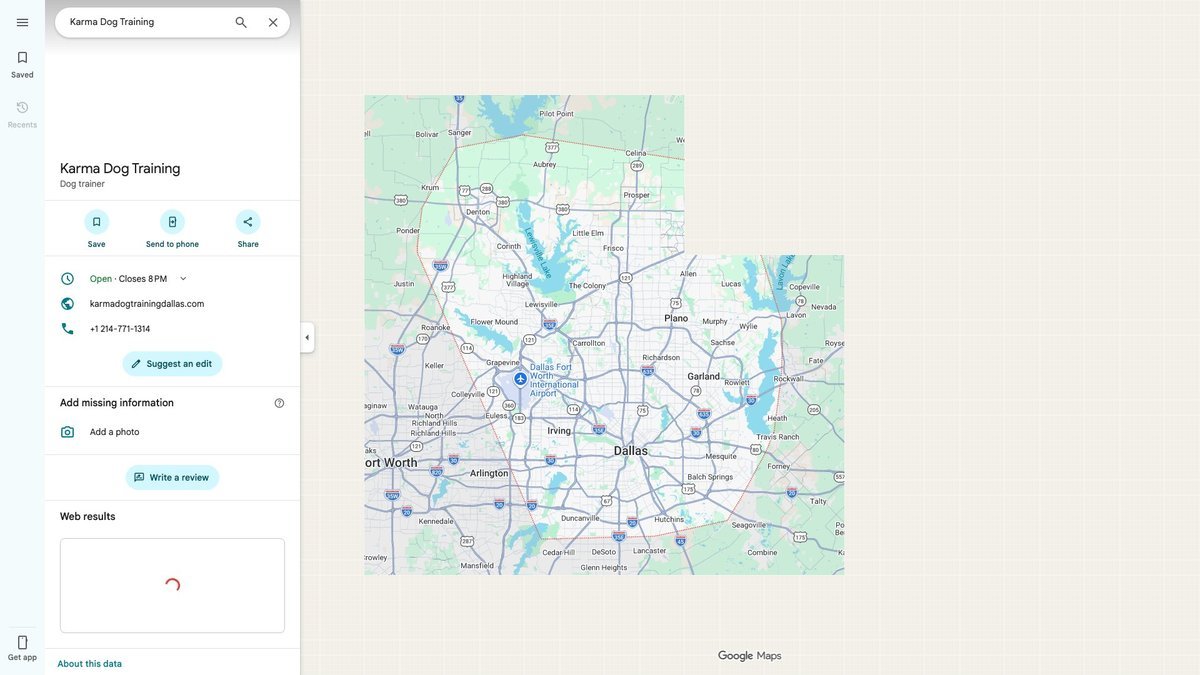Click the Dallas city label on map
This screenshot has height=675, width=1200.
click(631, 451)
